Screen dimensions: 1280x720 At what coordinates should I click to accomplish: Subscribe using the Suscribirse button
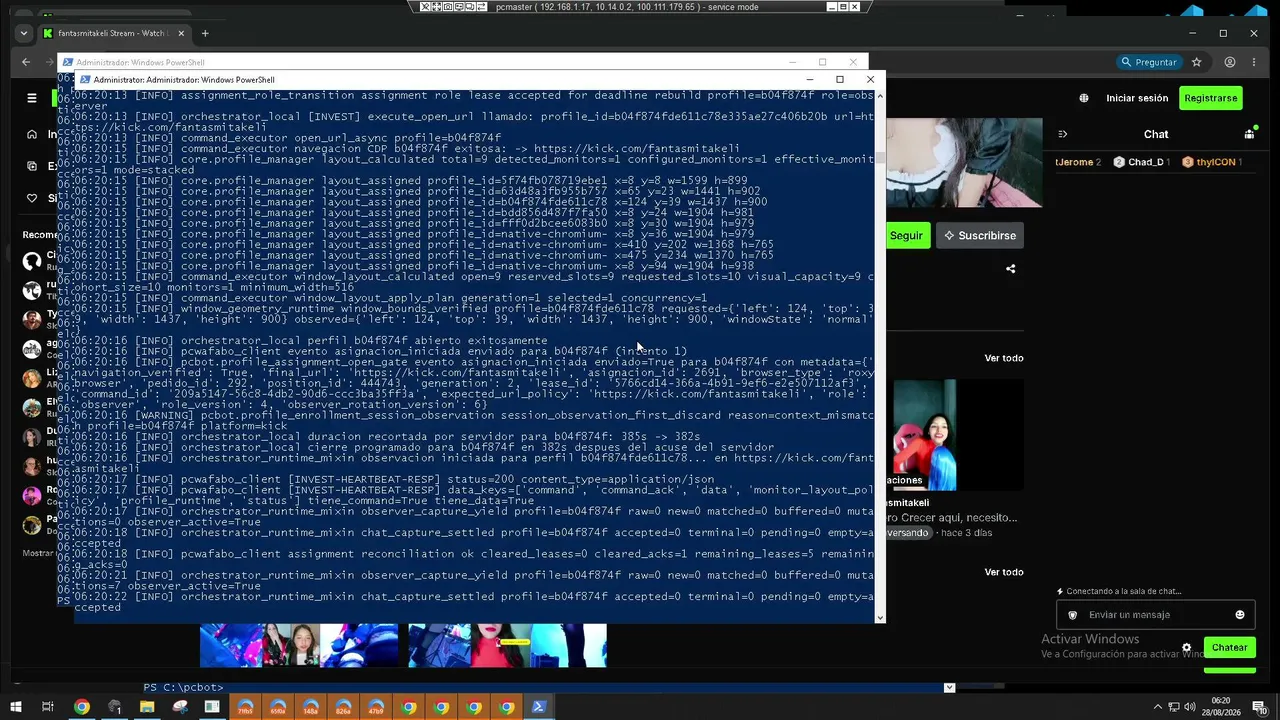pyautogui.click(x=980, y=236)
